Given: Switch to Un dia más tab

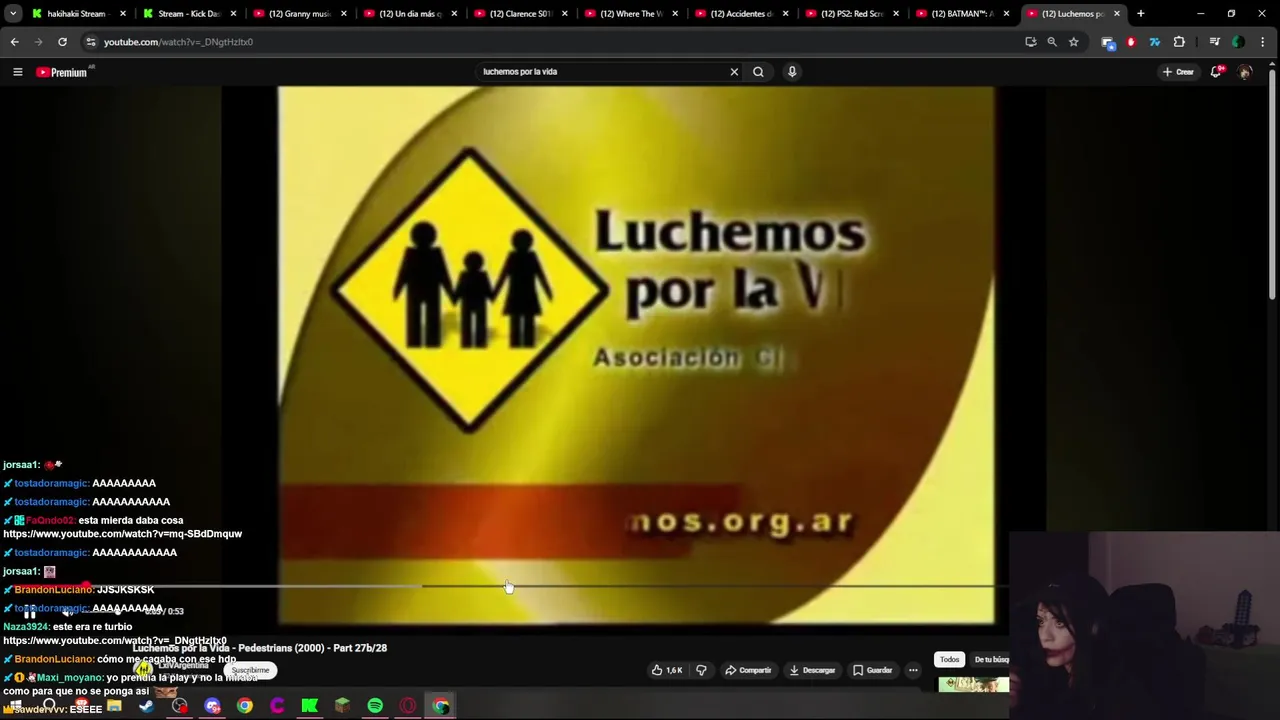Looking at the screenshot, I should tap(410, 14).
